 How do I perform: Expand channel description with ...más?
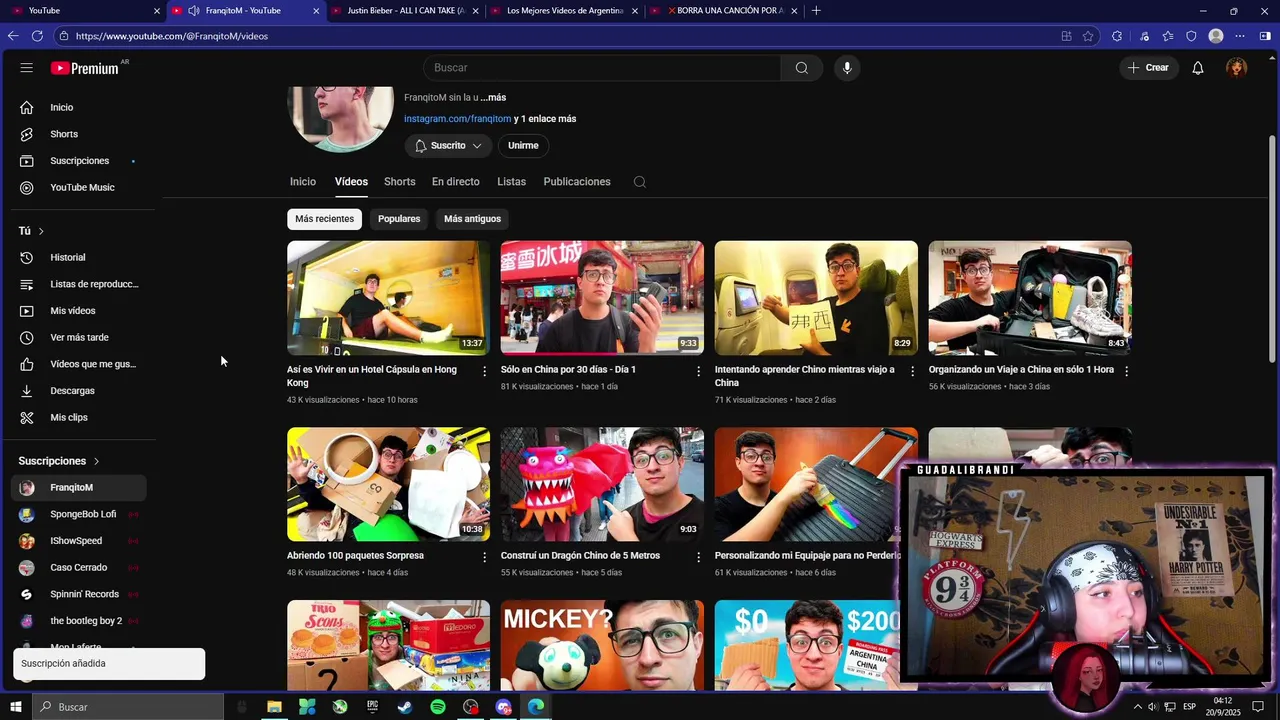[x=493, y=98]
